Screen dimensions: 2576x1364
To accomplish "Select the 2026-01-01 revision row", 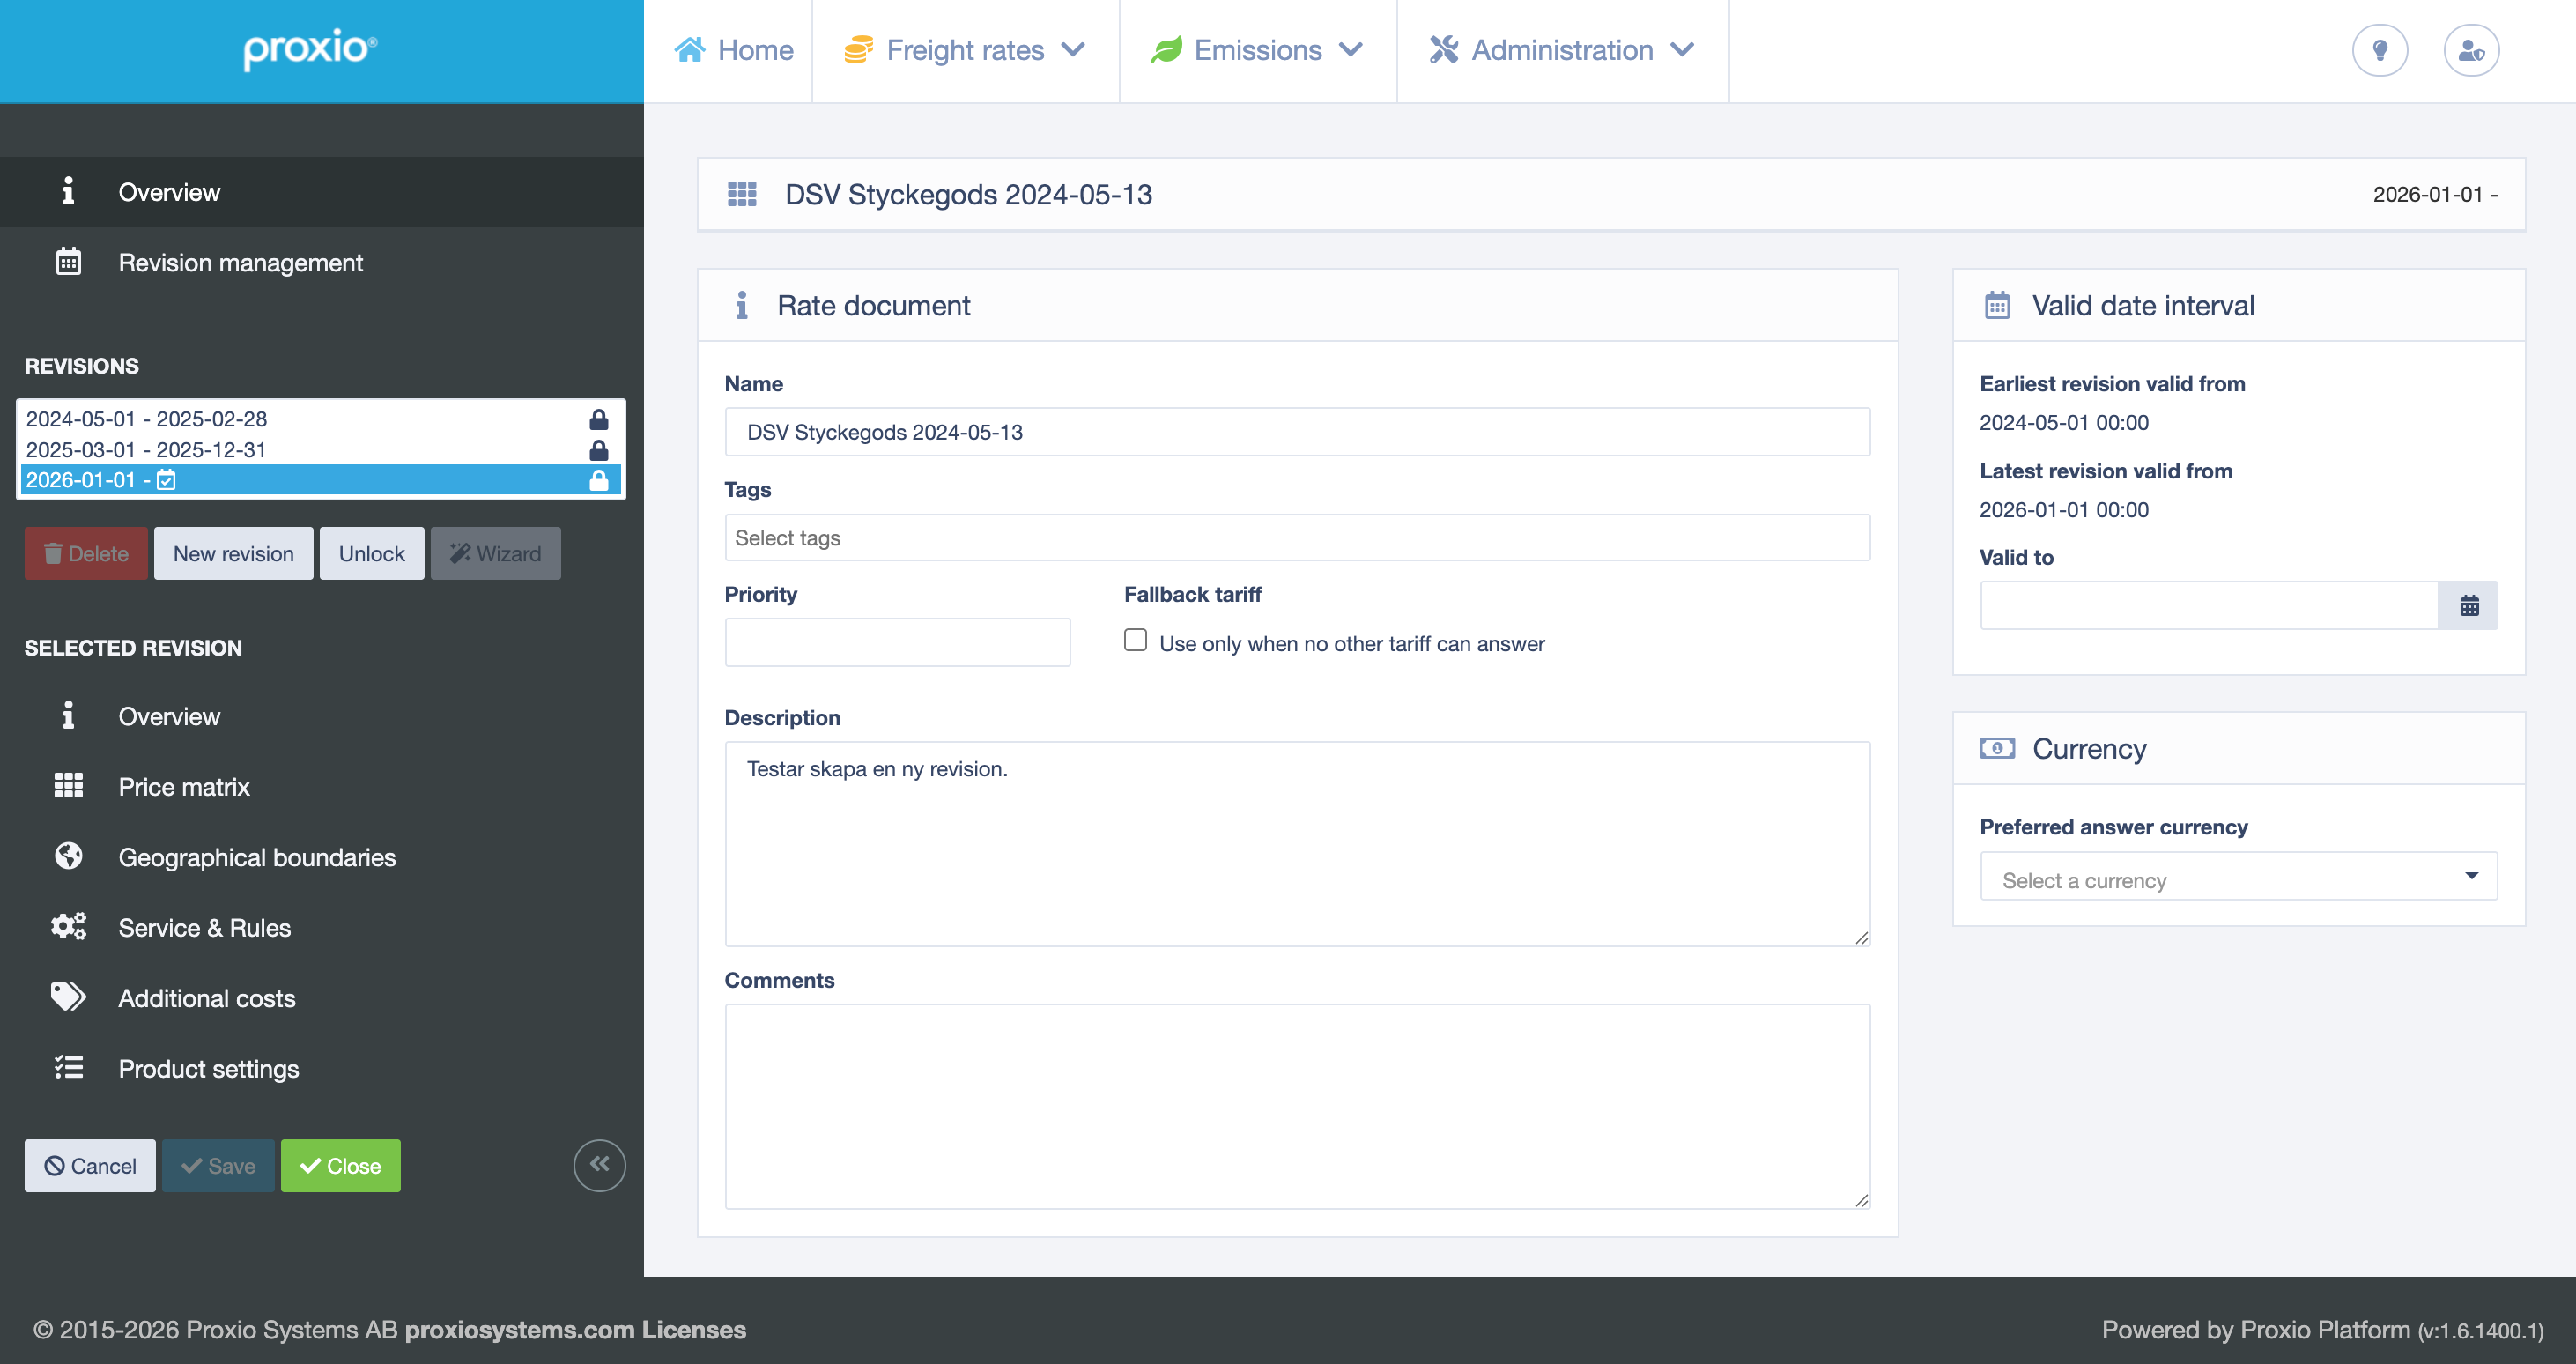I will click(320, 480).
